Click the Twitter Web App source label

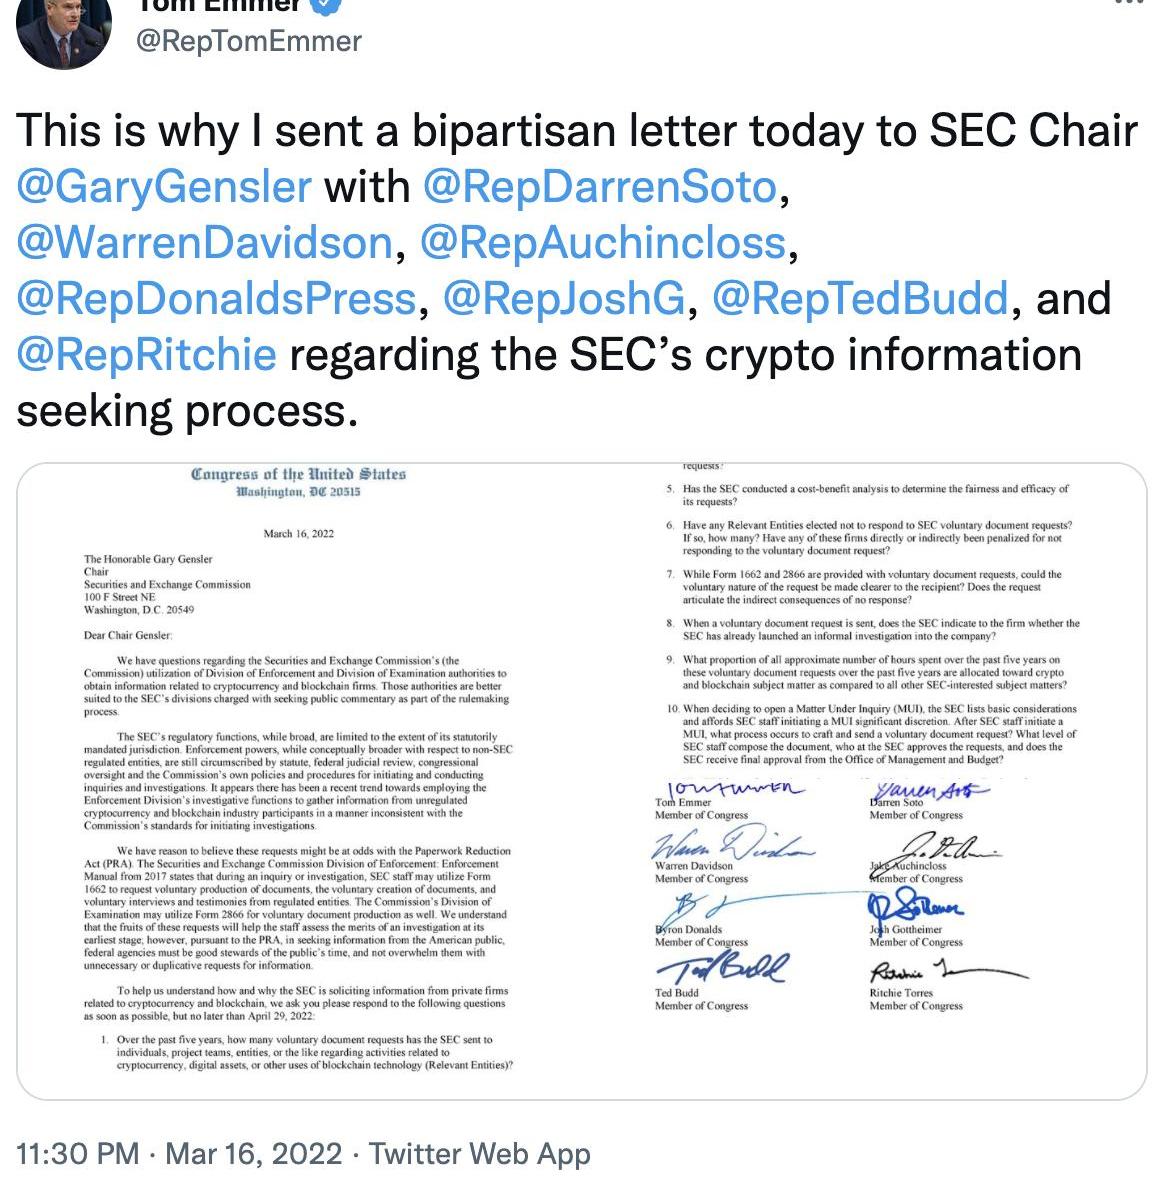(480, 1153)
